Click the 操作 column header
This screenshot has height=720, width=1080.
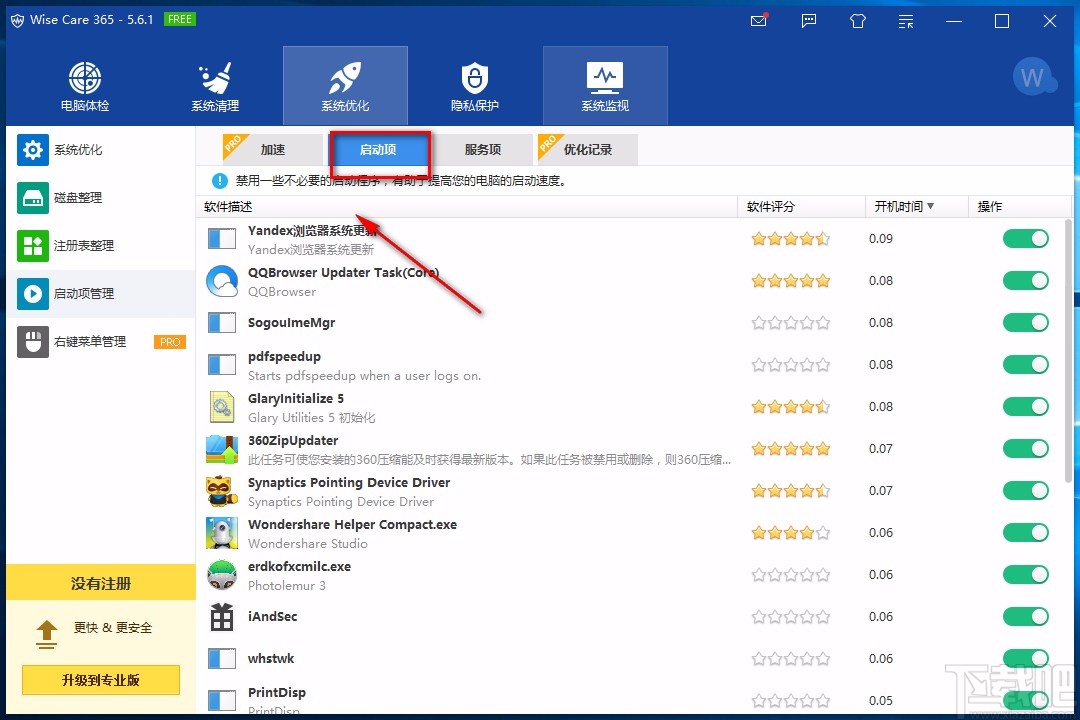pos(1021,207)
